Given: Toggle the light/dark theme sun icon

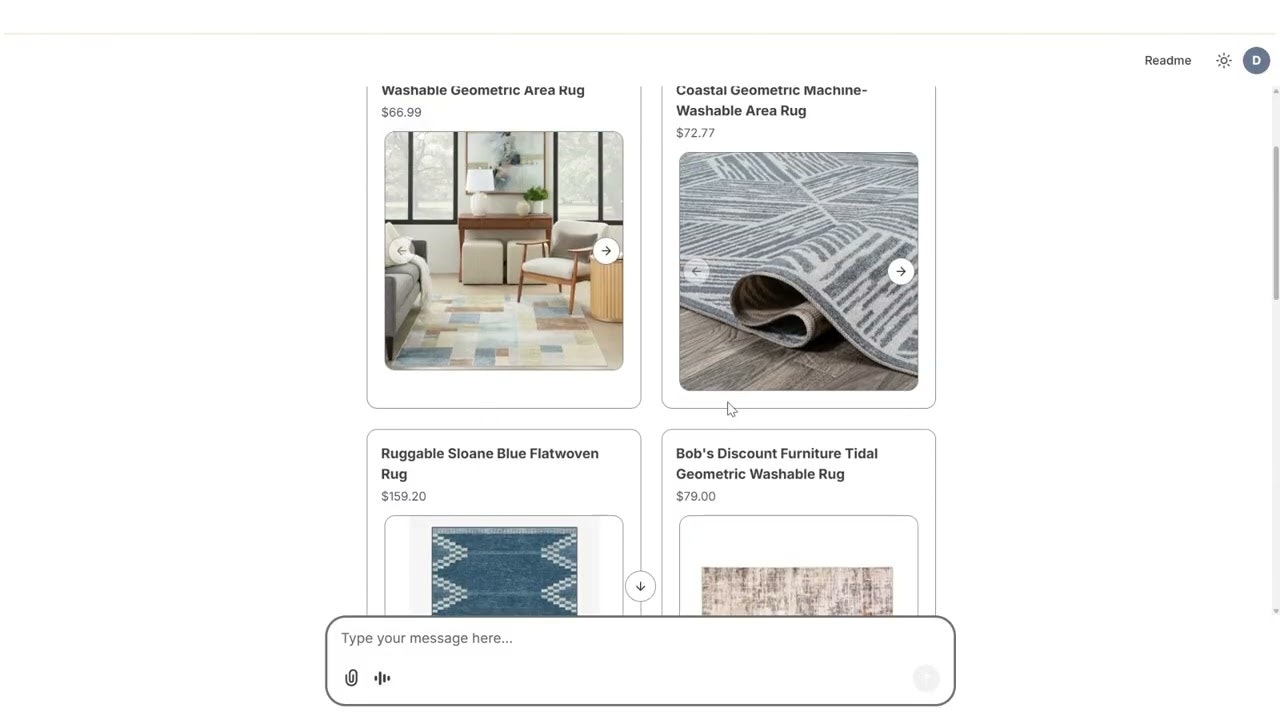Looking at the screenshot, I should (1223, 61).
